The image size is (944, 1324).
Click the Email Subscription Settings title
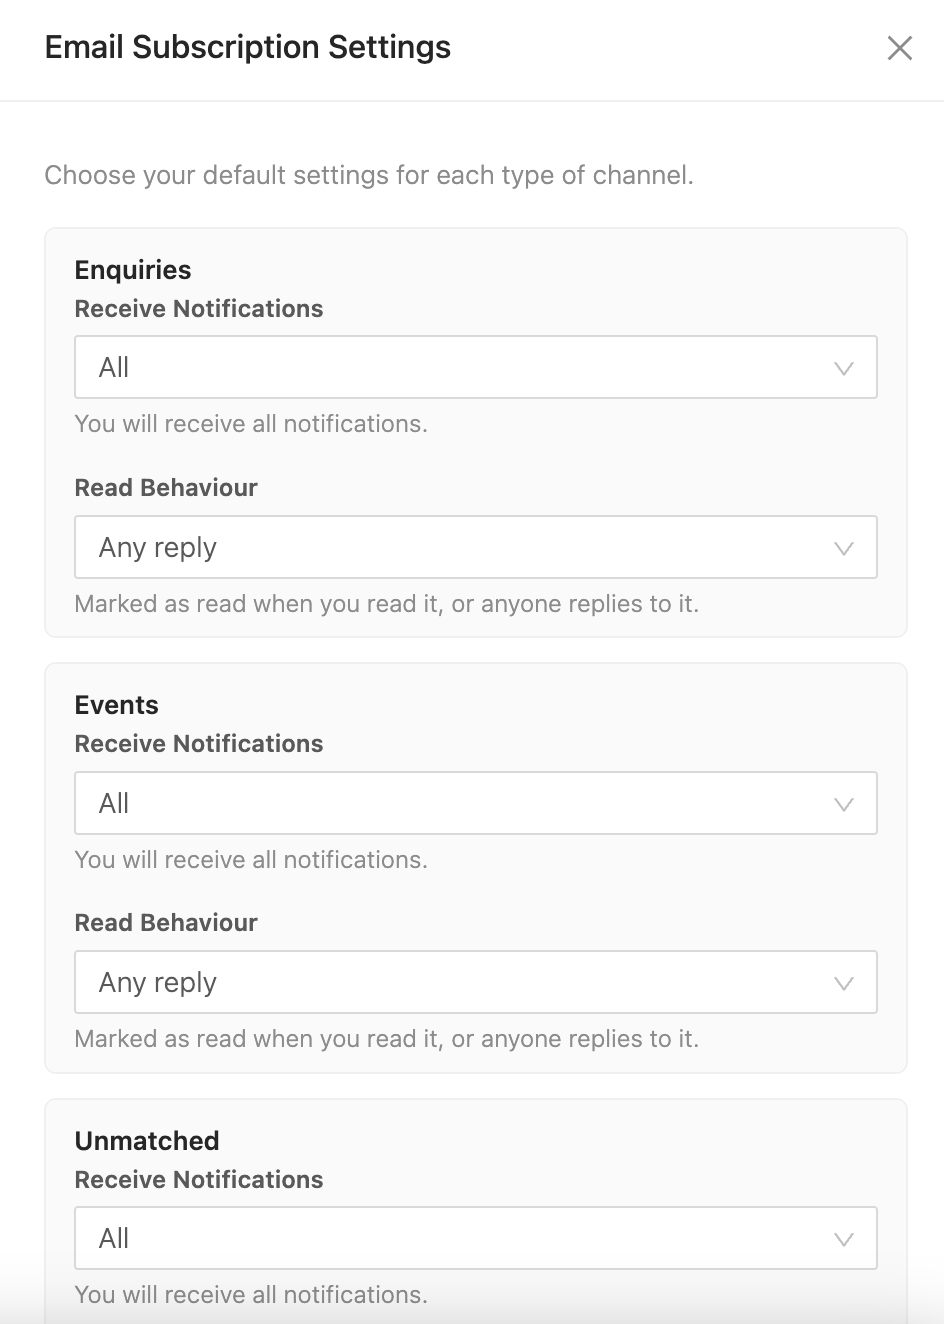point(248,47)
